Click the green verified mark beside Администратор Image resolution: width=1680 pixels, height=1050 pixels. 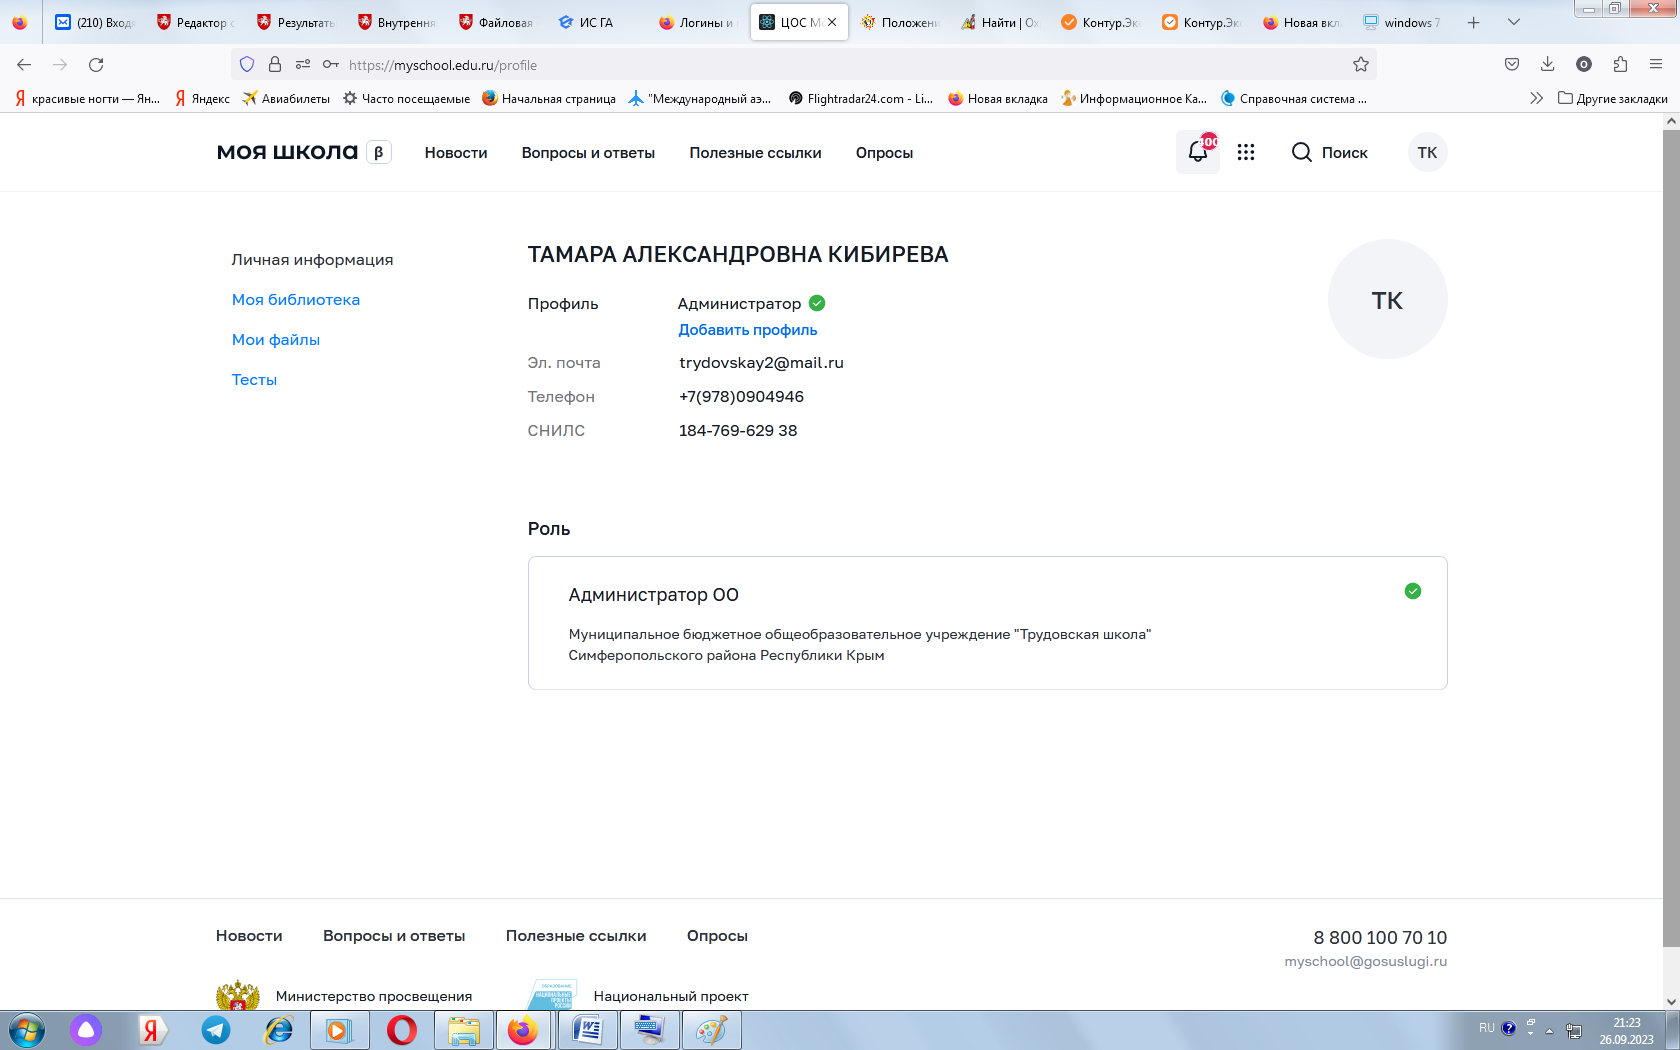click(x=817, y=303)
